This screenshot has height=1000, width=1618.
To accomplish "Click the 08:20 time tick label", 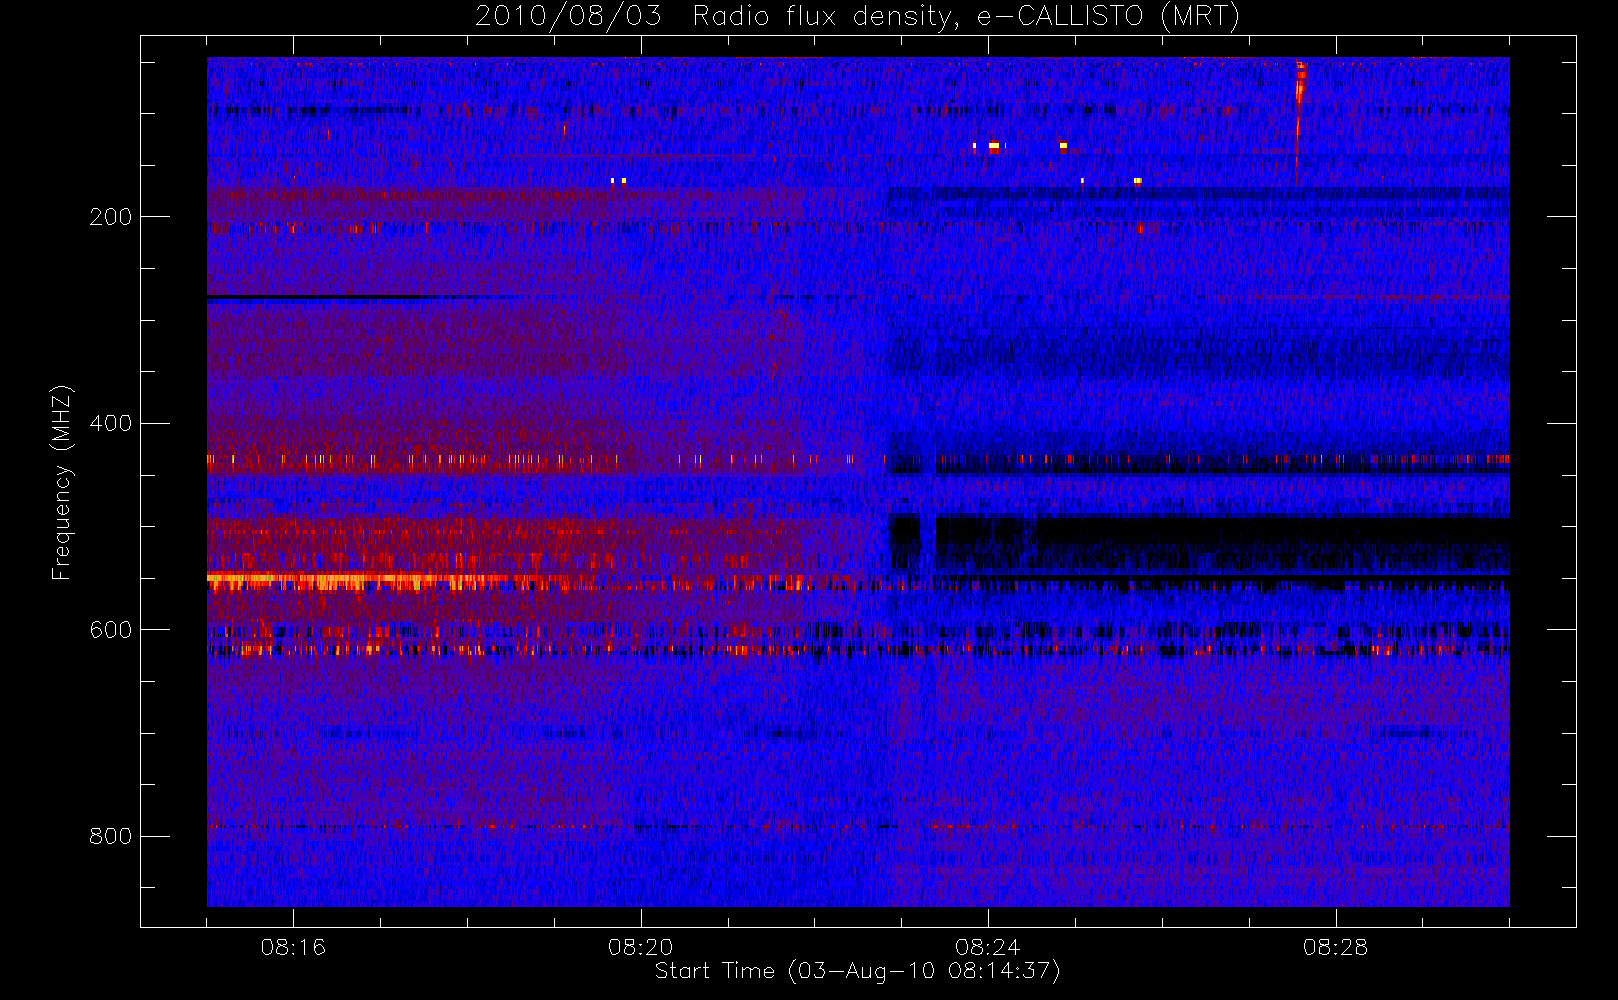I will pos(640,947).
